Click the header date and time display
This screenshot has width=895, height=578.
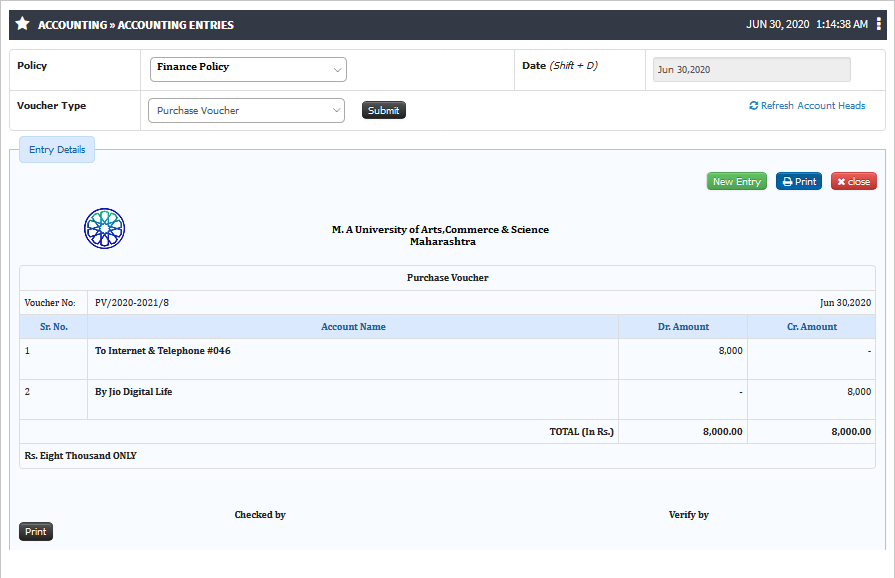coord(807,24)
